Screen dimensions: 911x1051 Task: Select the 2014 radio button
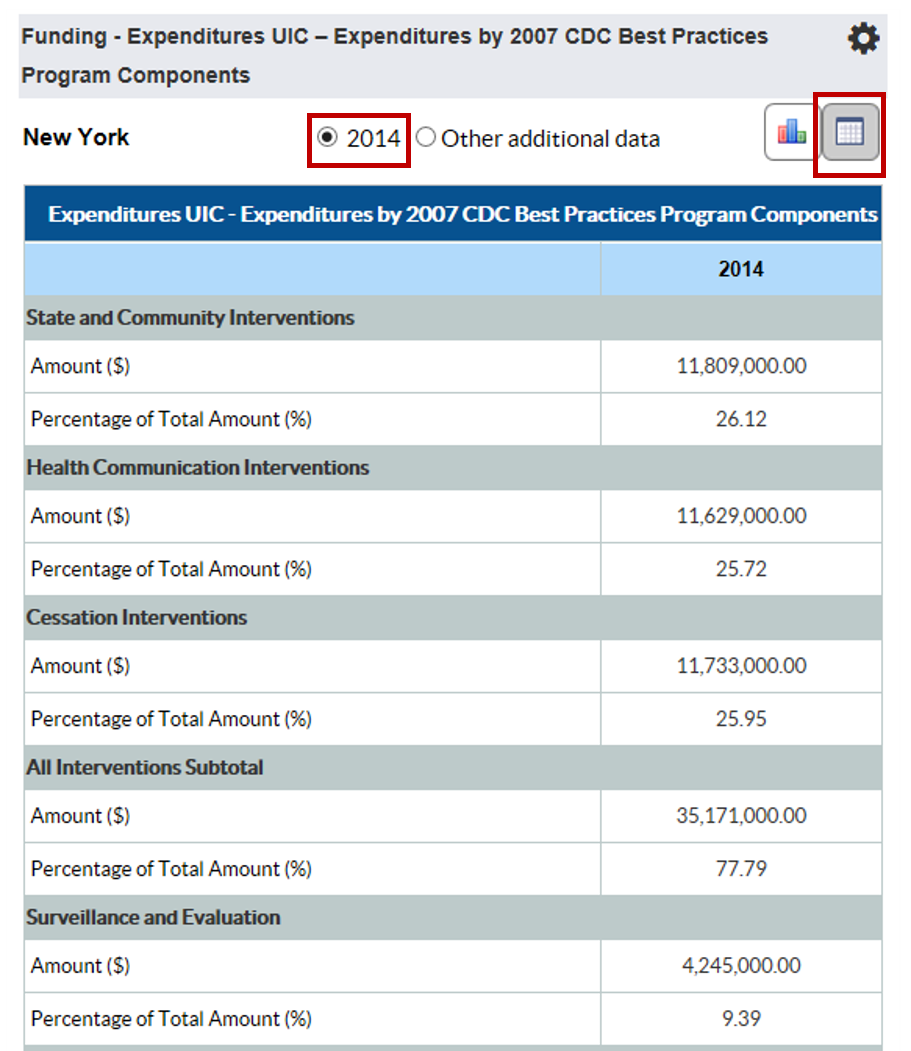coord(327,138)
